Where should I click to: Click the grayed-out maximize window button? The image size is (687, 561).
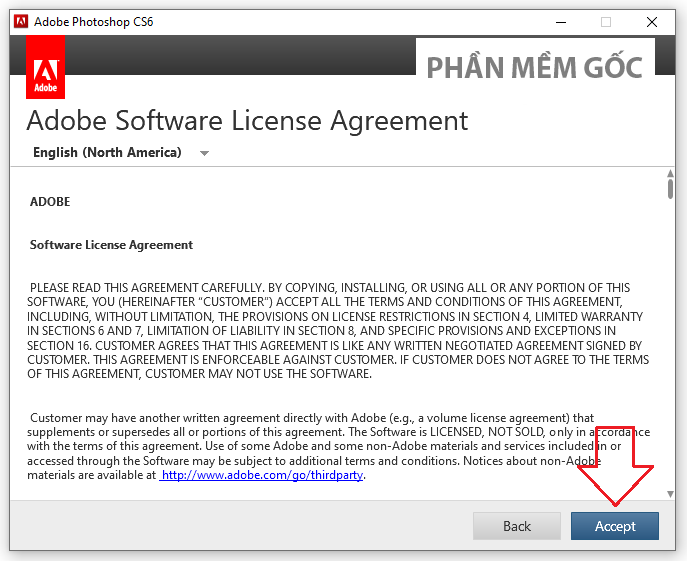coord(605,21)
